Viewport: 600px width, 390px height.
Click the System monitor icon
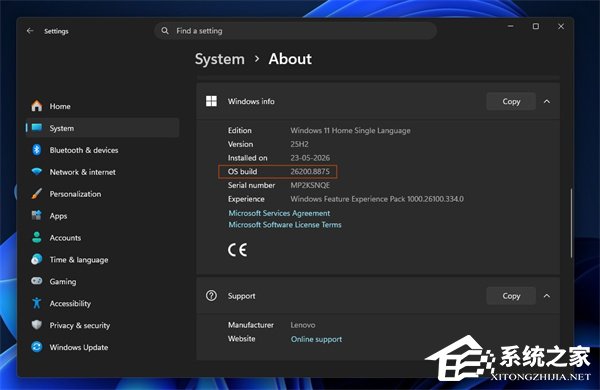click(x=37, y=127)
